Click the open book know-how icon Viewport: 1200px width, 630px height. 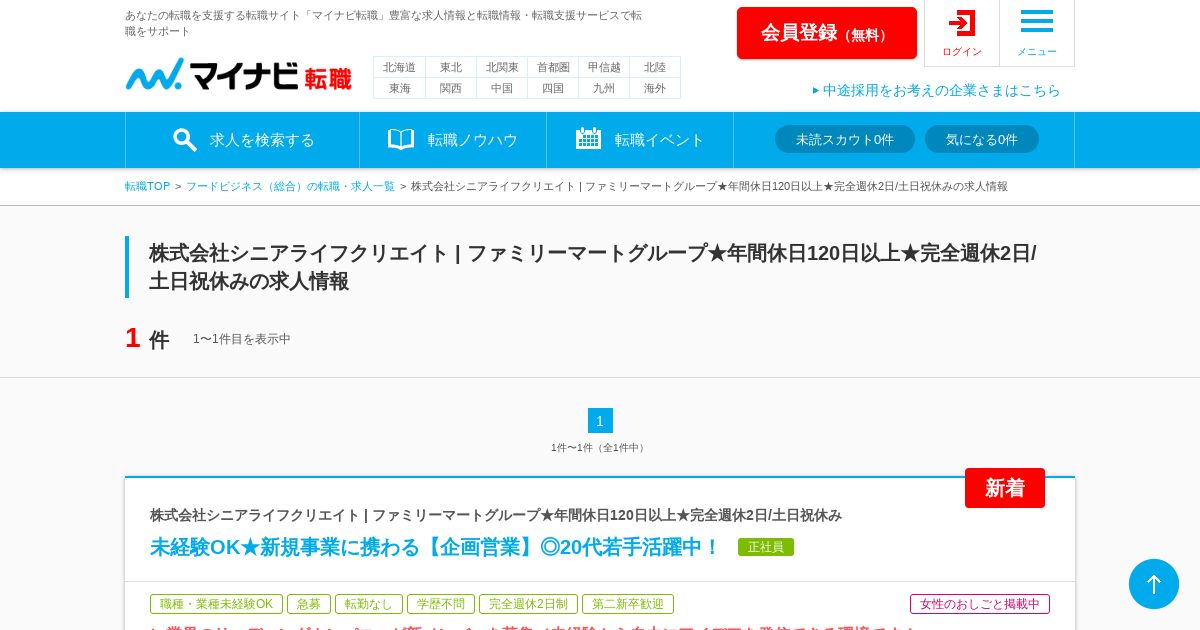tap(401, 139)
